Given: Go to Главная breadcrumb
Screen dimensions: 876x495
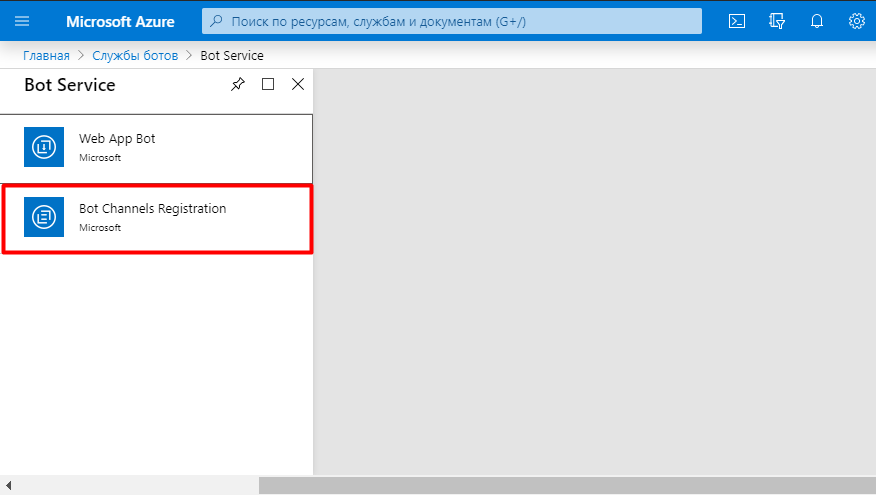Looking at the screenshot, I should [46, 56].
